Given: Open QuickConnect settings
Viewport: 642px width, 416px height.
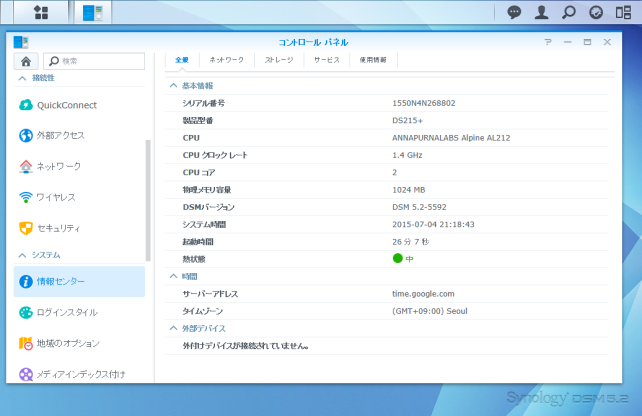Looking at the screenshot, I should (x=79, y=105).
